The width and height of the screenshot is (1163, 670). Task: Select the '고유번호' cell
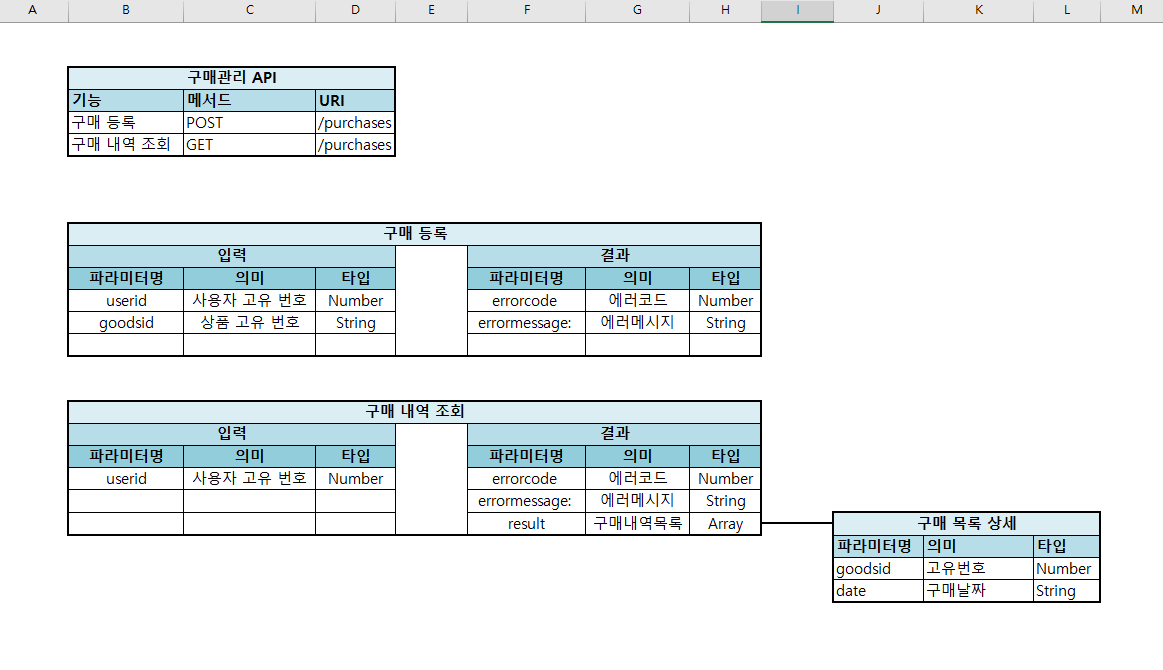978,568
